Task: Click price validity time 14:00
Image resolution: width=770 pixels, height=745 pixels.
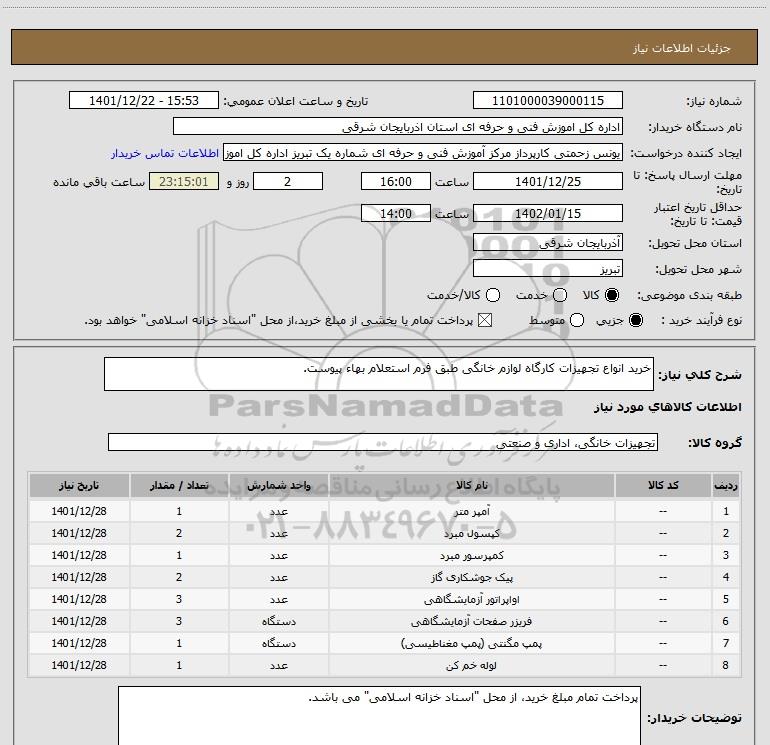Action: click(396, 214)
